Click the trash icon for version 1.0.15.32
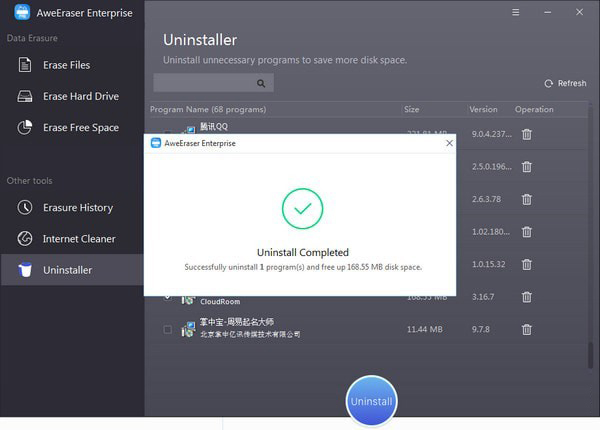Screen dimensions: 600x430 click(527, 264)
